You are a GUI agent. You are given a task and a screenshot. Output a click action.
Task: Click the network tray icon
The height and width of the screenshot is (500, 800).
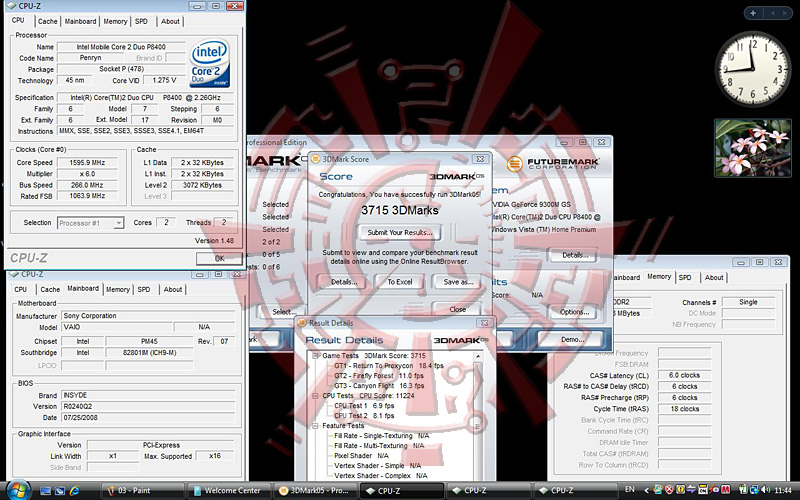(x=754, y=490)
